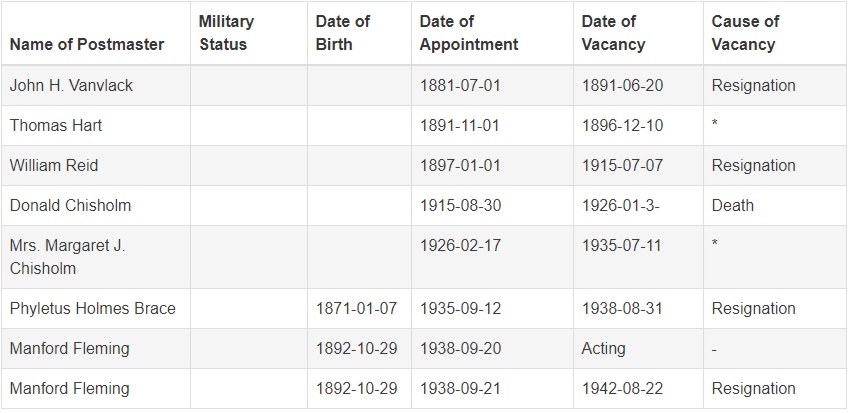Select the John H. Vanvlack name cell
The height and width of the screenshot is (413, 851).
tap(71, 86)
